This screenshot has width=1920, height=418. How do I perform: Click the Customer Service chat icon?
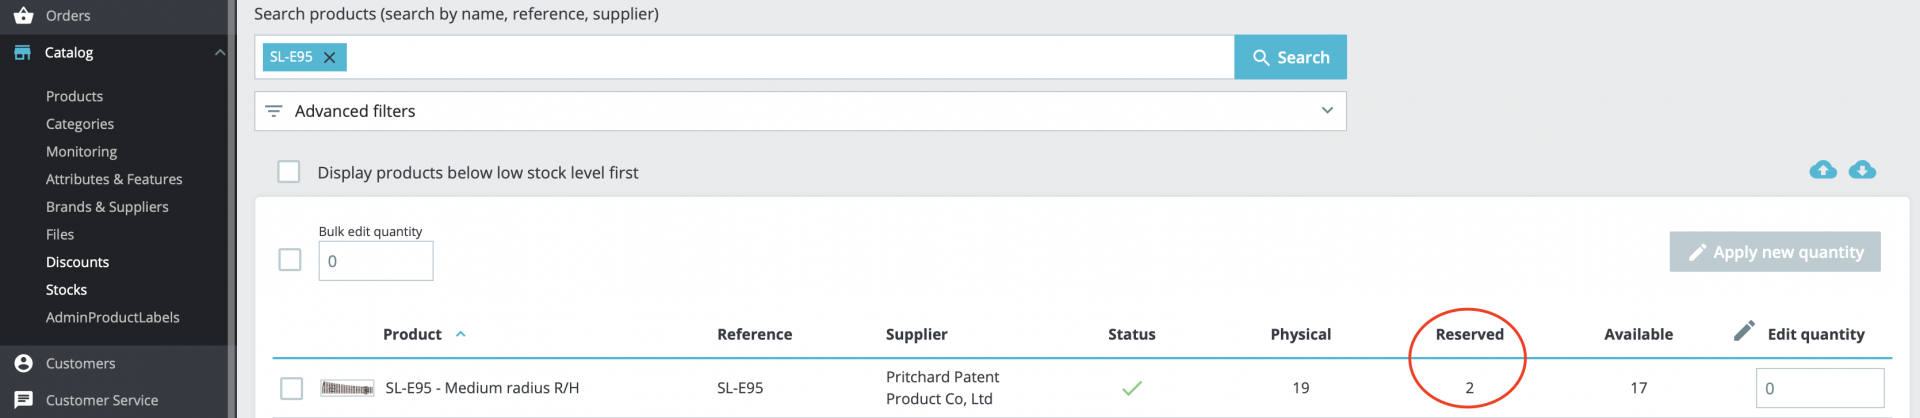(23, 400)
